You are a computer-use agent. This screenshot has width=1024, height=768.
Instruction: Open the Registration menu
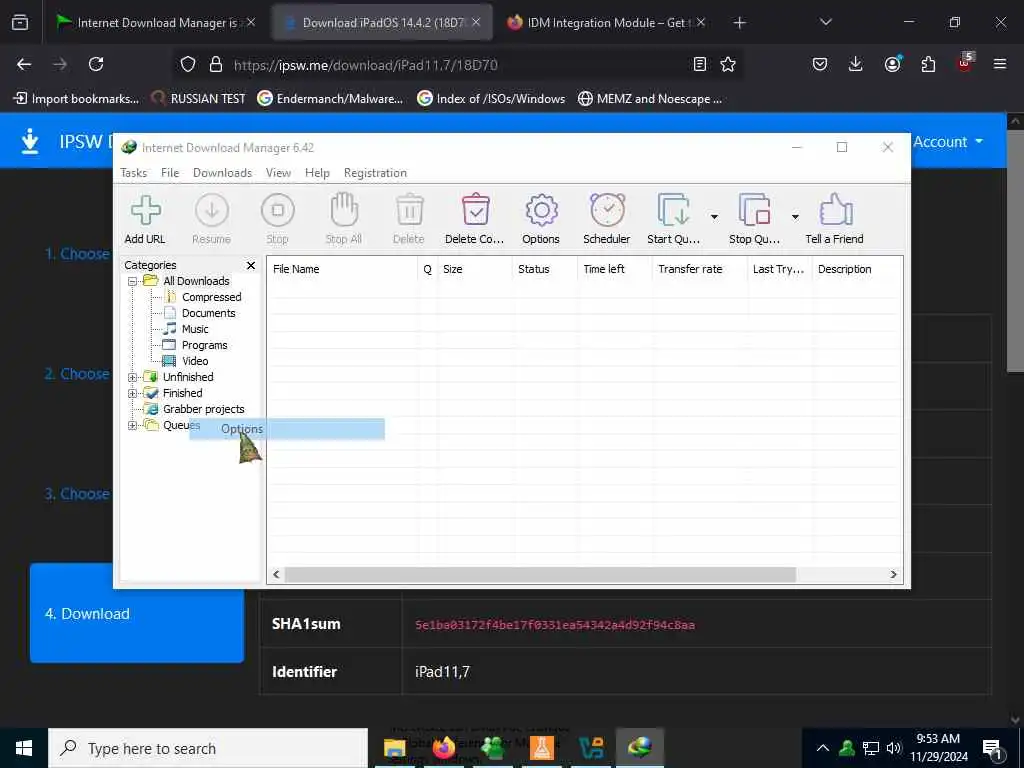376,173
